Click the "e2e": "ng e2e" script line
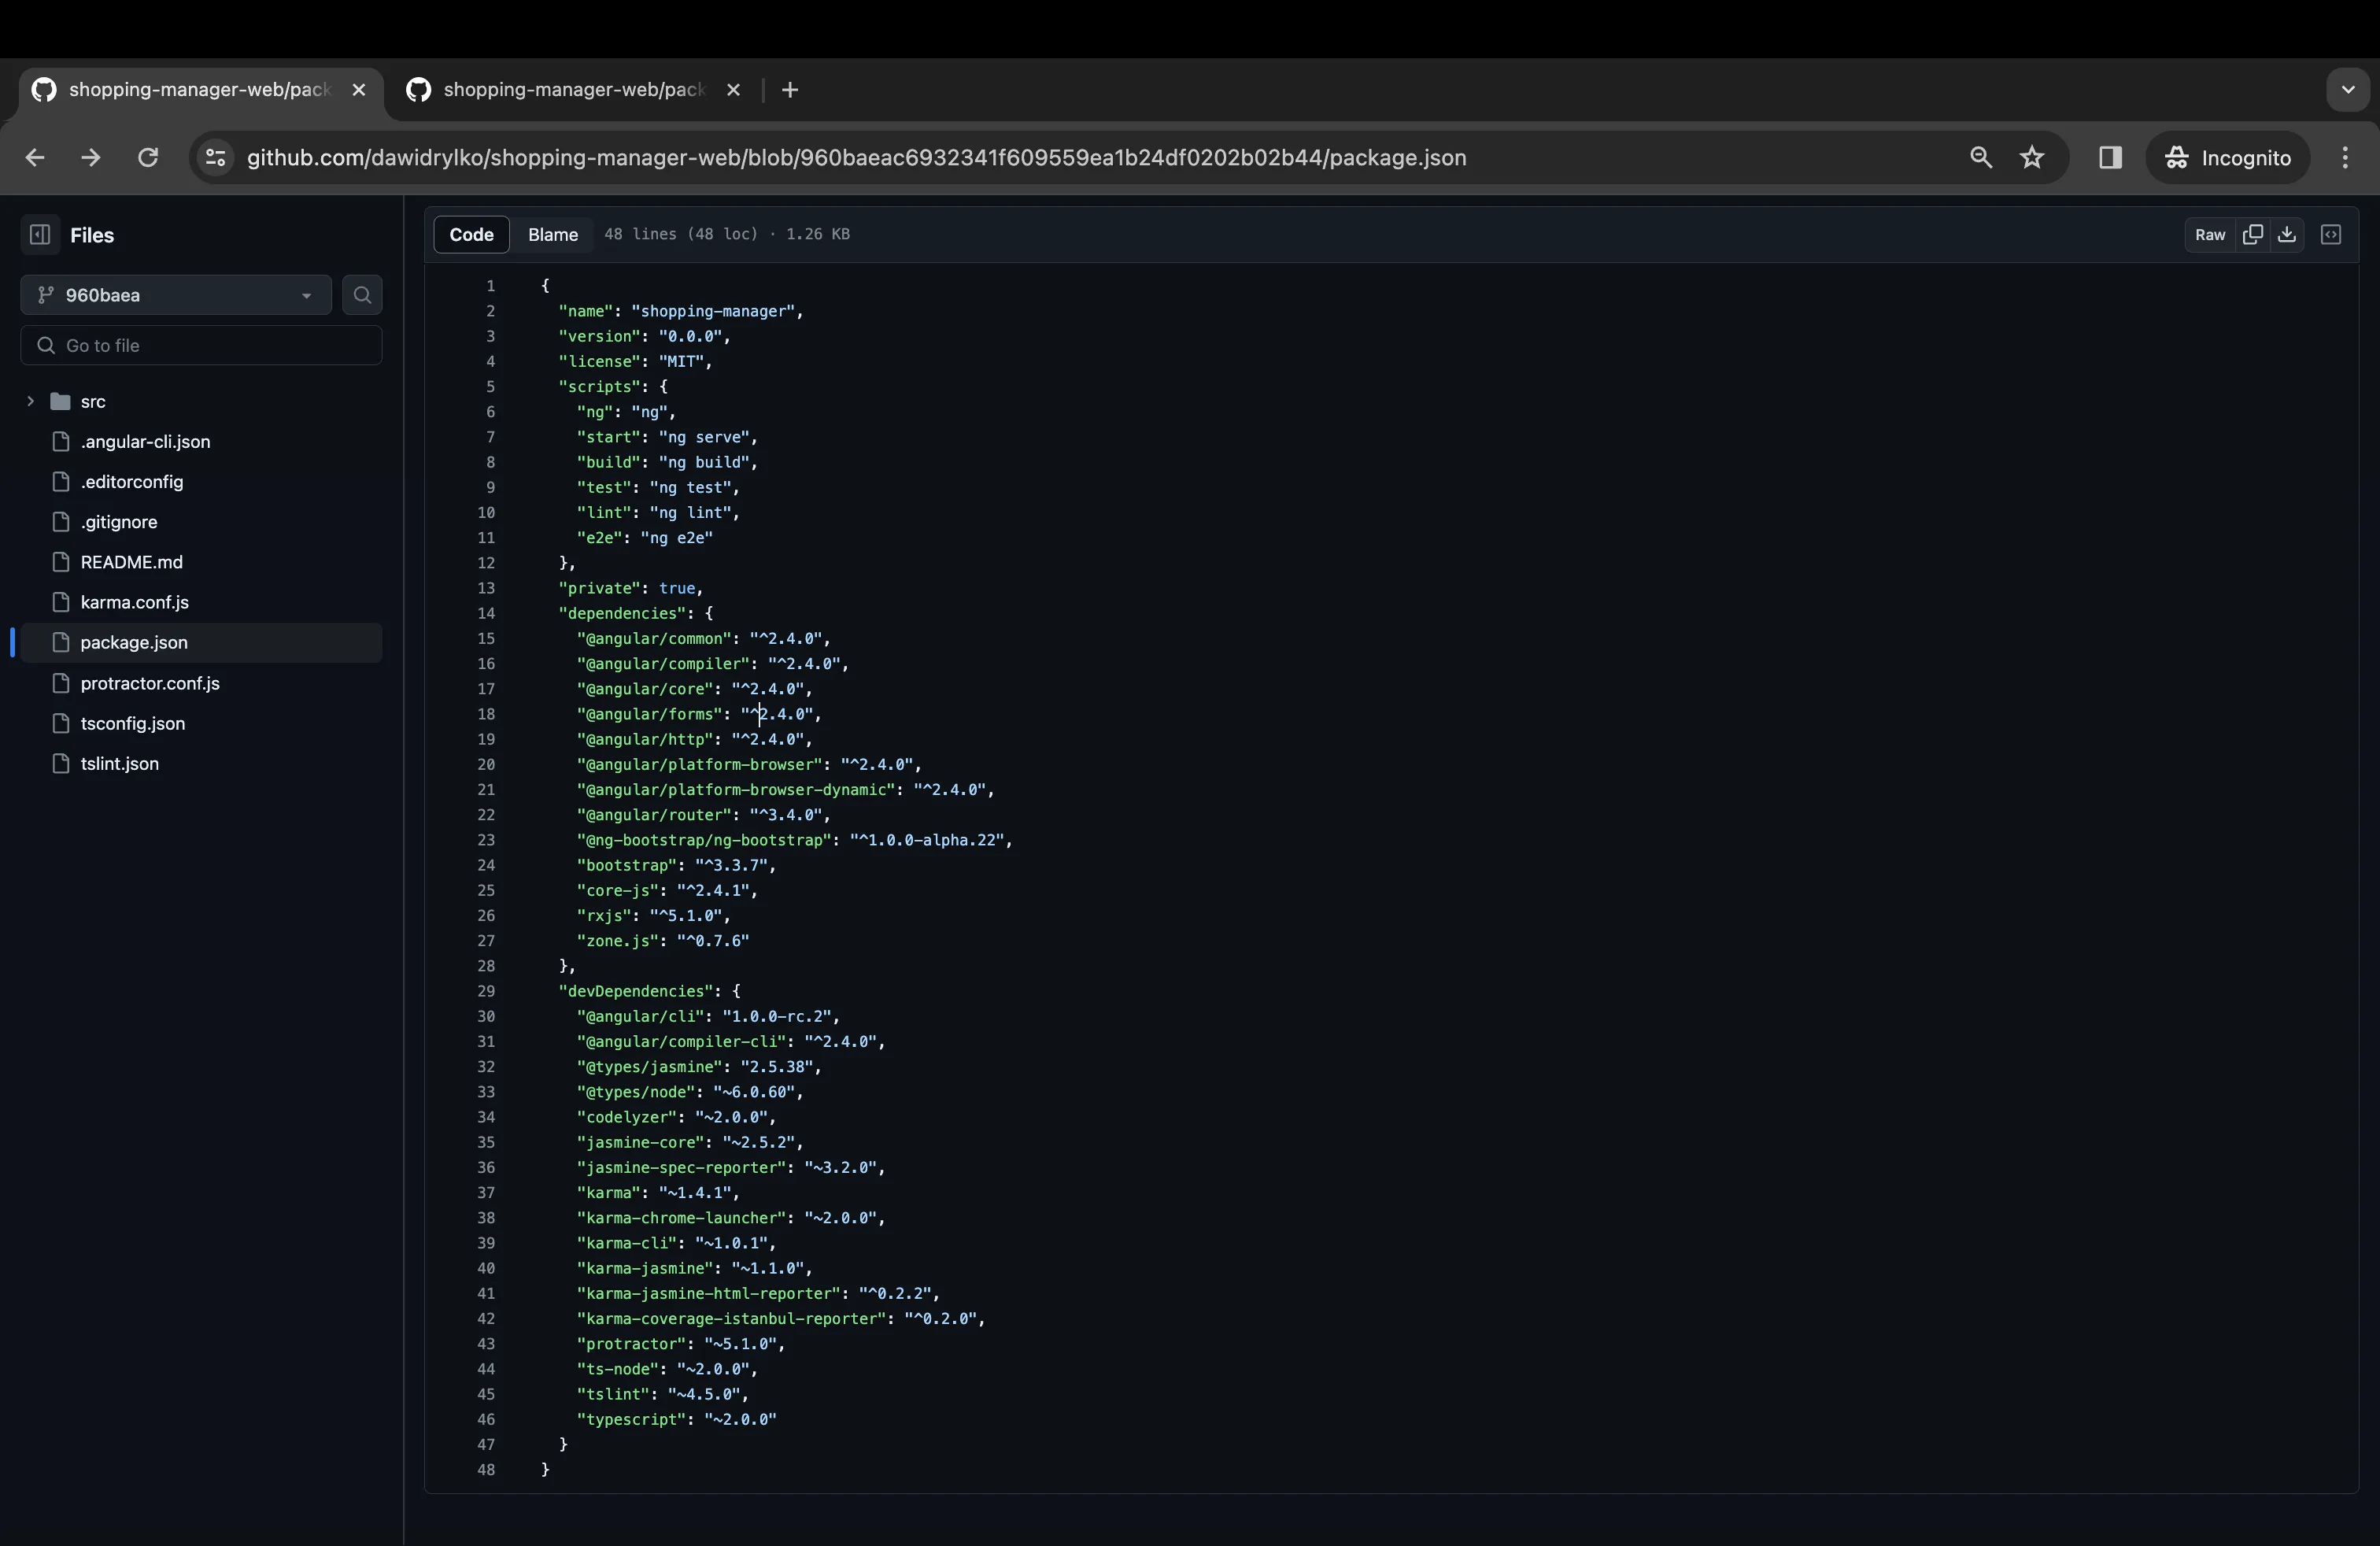The height and width of the screenshot is (1546, 2380). pyautogui.click(x=644, y=537)
